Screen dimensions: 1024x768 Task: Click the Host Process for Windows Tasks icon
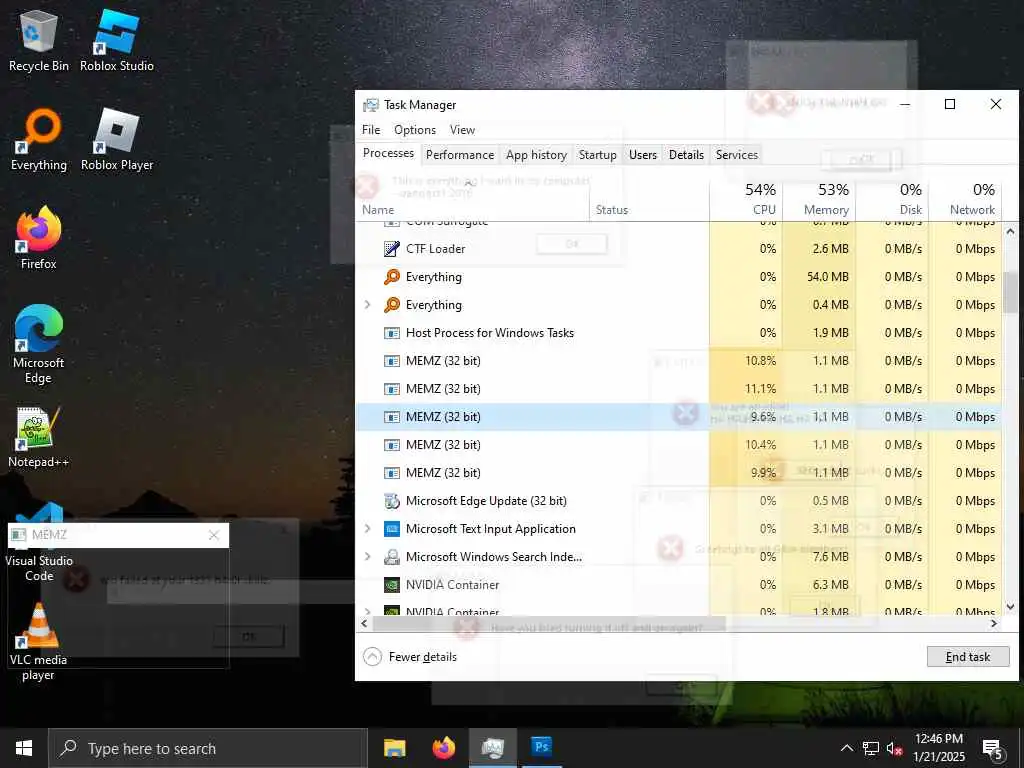point(392,333)
